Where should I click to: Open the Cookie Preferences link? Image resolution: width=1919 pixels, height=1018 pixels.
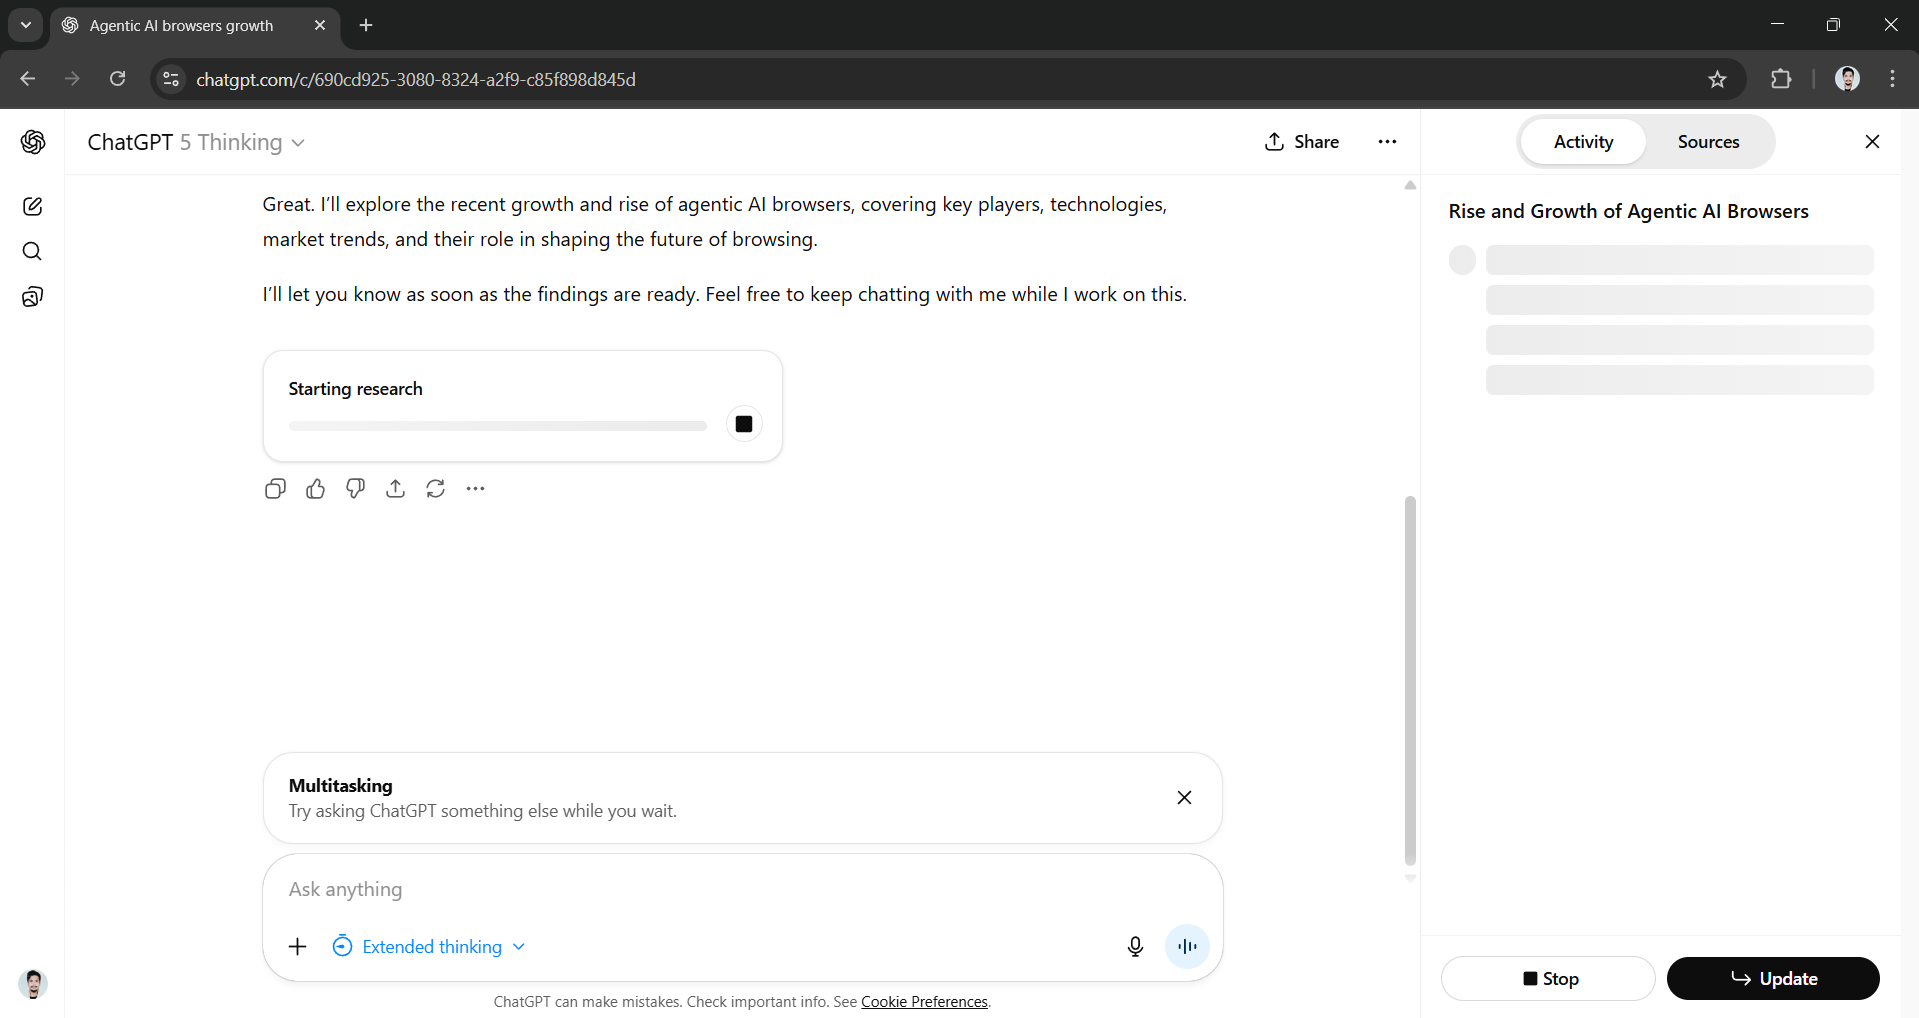pyautogui.click(x=923, y=1001)
